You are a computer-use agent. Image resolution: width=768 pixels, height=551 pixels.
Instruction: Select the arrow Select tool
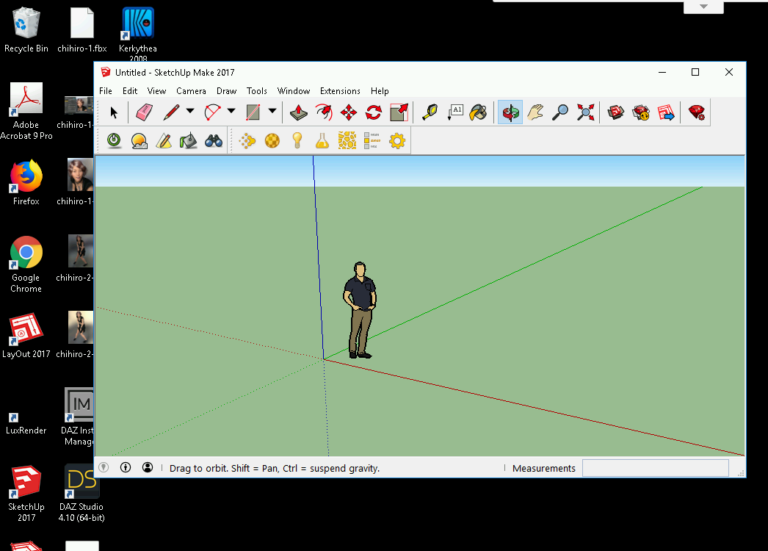pos(114,113)
